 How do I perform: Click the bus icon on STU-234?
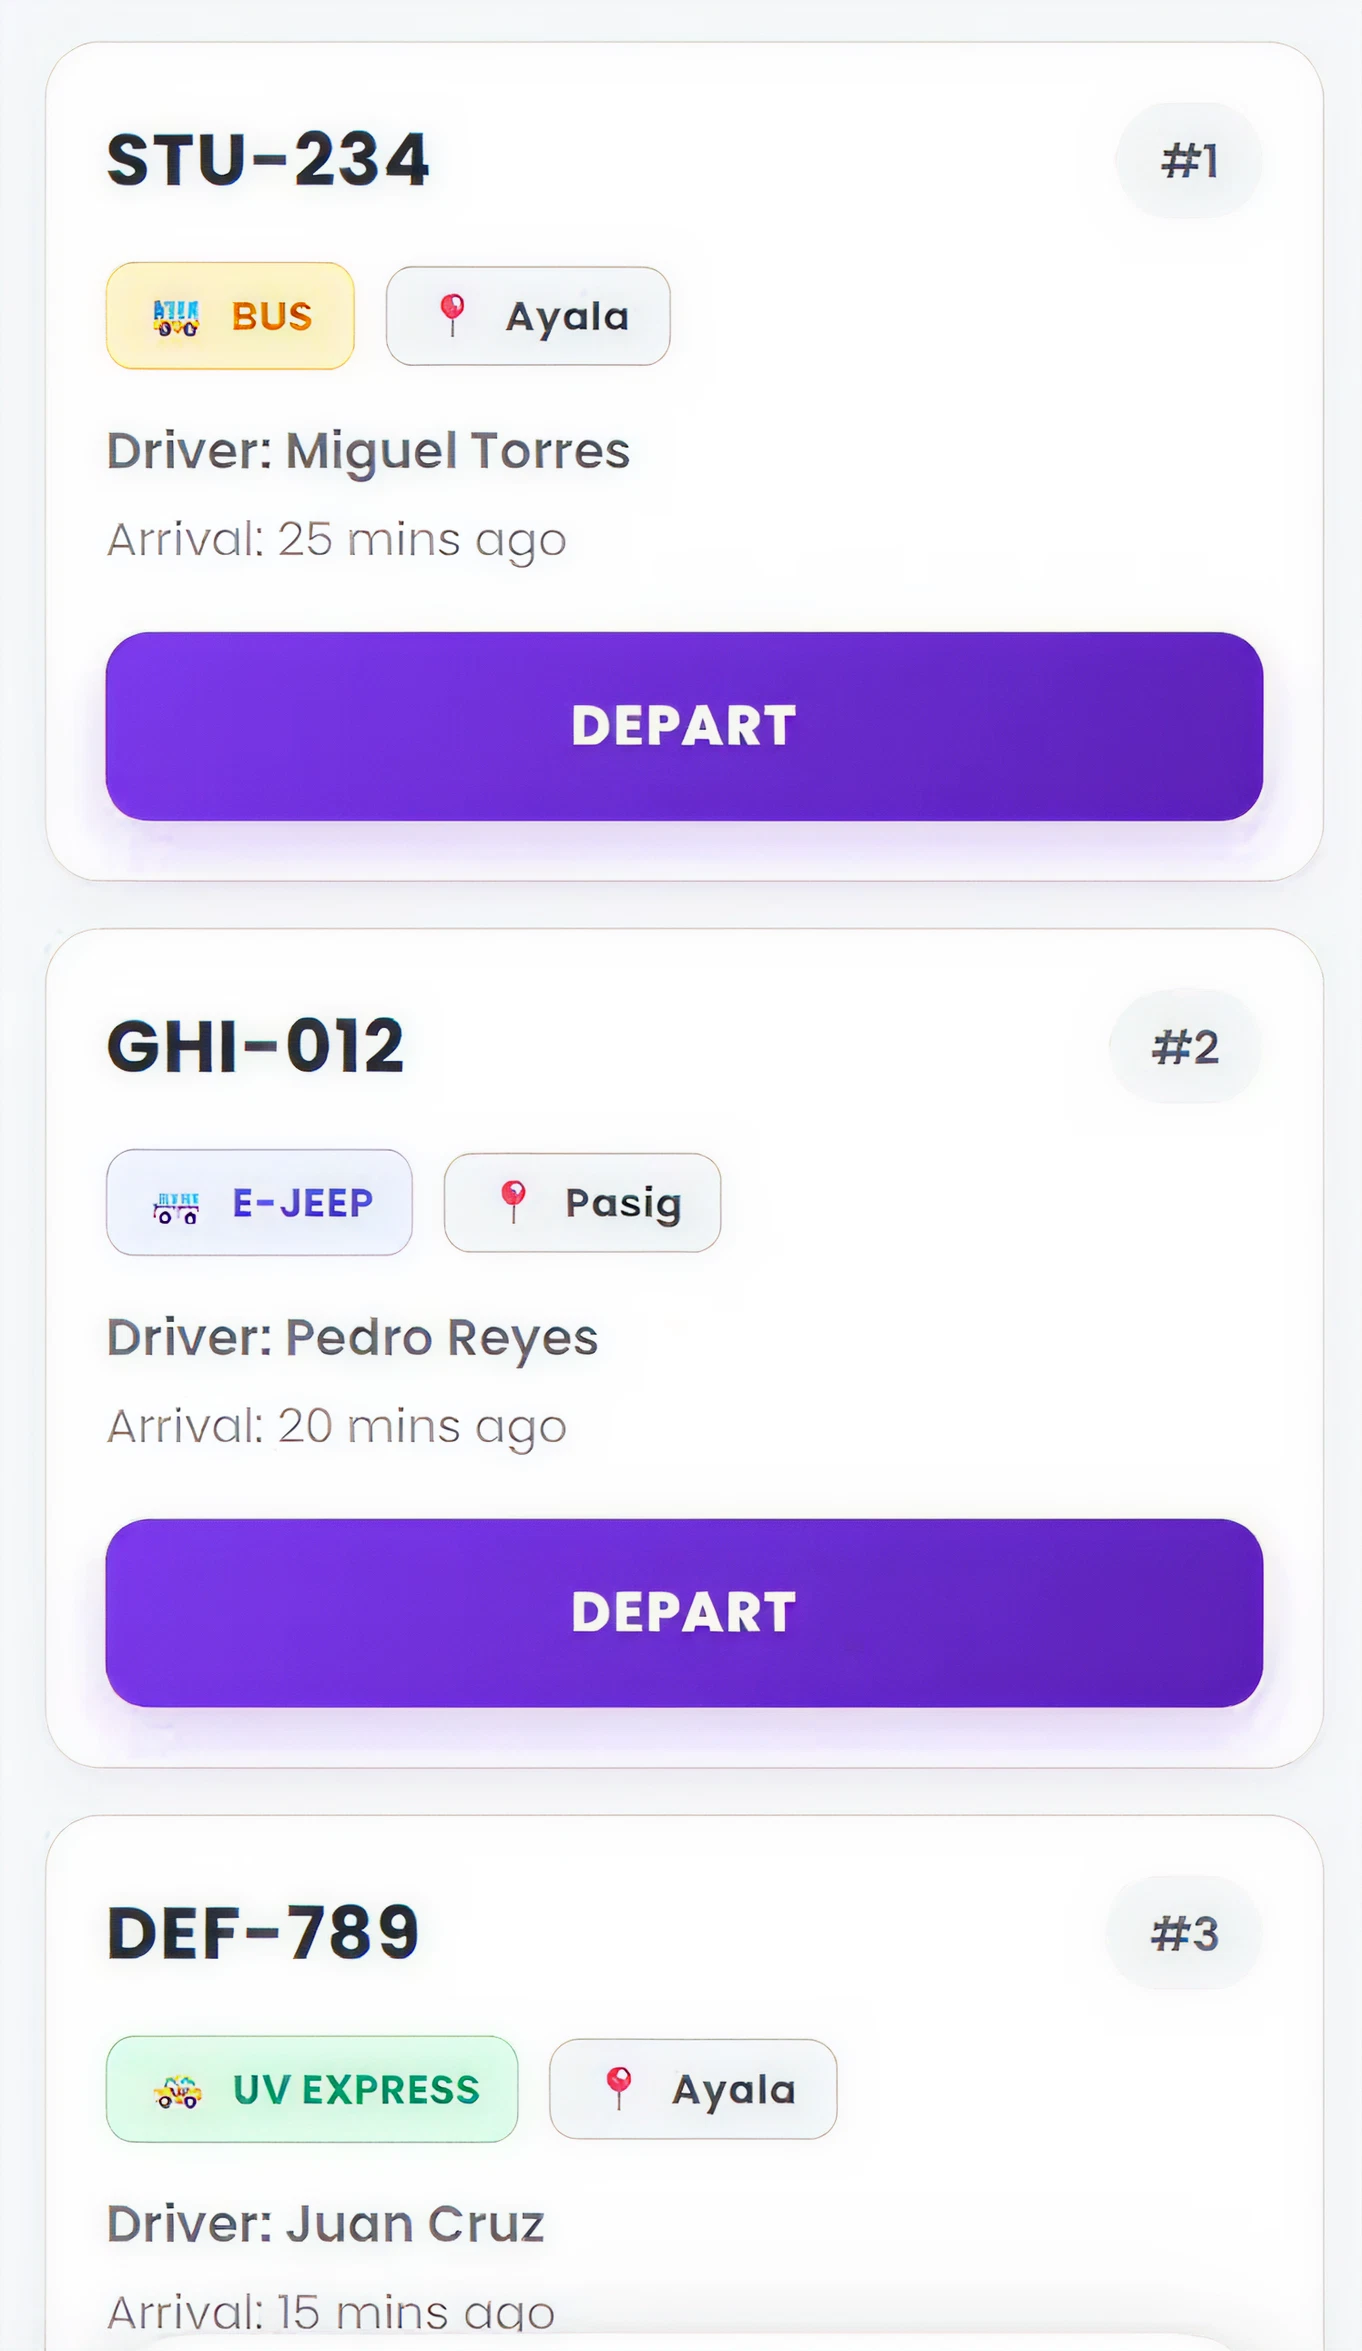pos(176,317)
